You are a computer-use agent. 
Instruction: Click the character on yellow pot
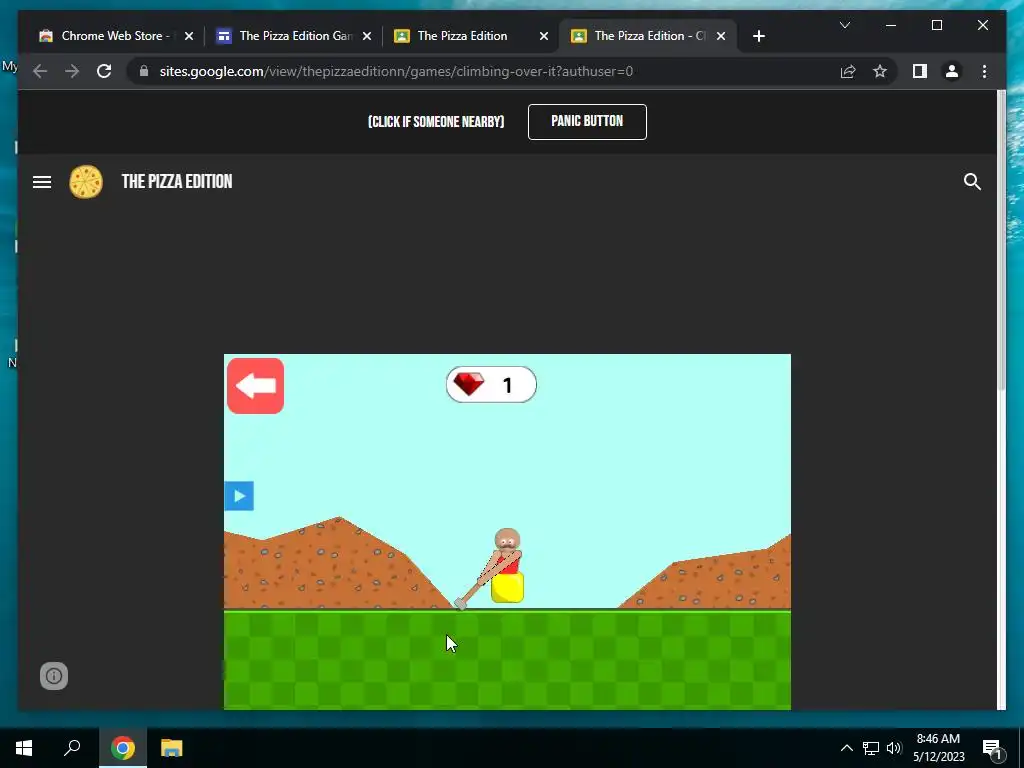pos(507,566)
